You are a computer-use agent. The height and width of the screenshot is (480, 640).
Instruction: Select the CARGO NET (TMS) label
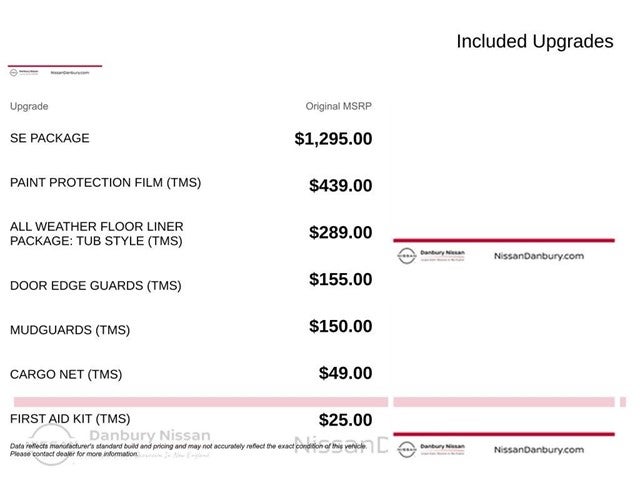point(66,374)
